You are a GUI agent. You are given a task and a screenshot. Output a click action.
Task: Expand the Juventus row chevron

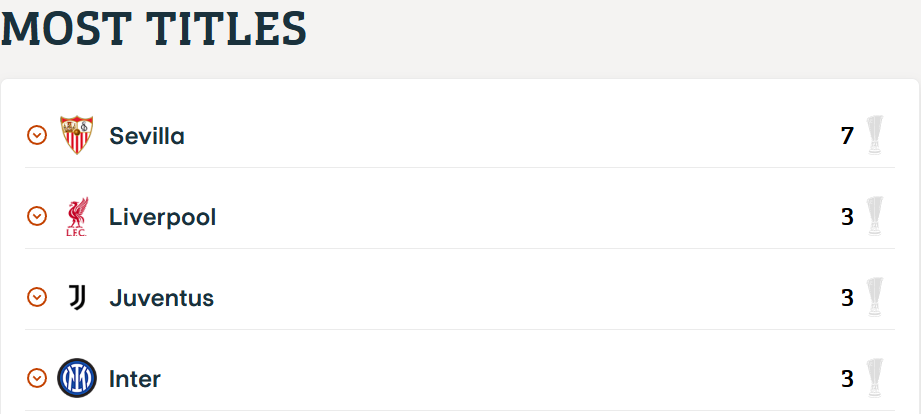pos(37,298)
